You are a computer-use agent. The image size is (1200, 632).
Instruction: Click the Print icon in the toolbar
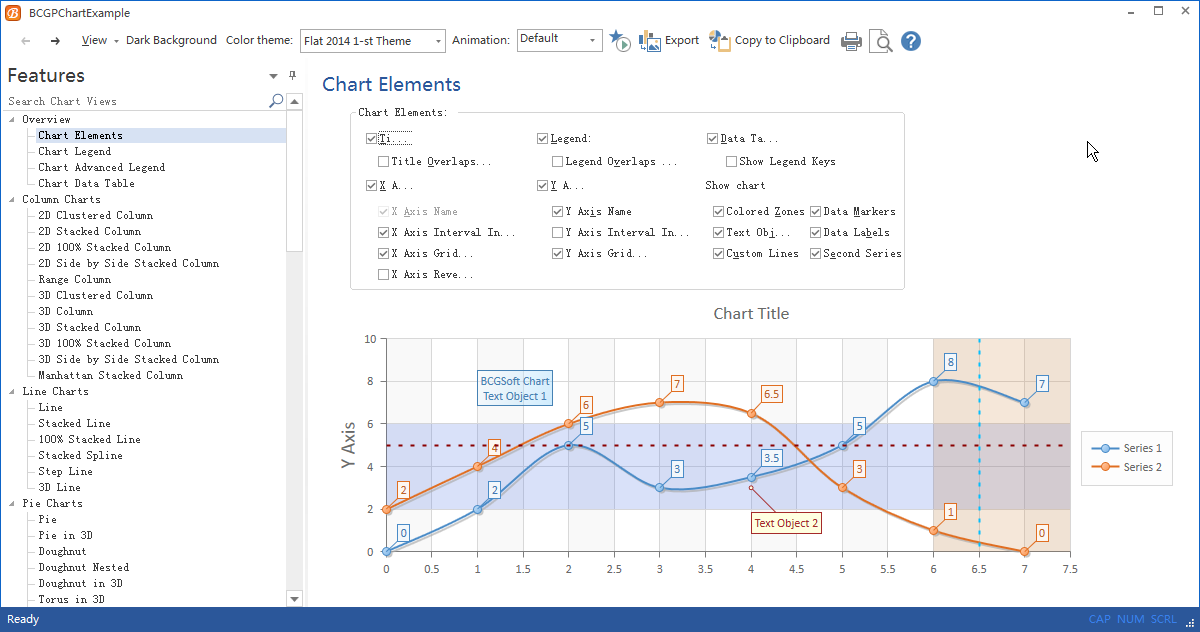pyautogui.click(x=851, y=41)
